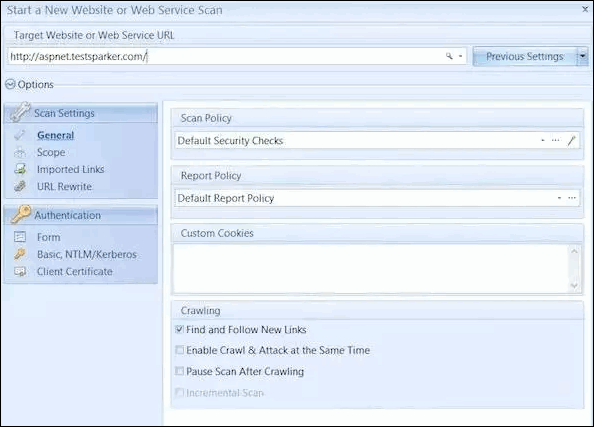The width and height of the screenshot is (594, 427).
Task: Enable Crawl & Attack at the Same Time
Action: click(180, 350)
